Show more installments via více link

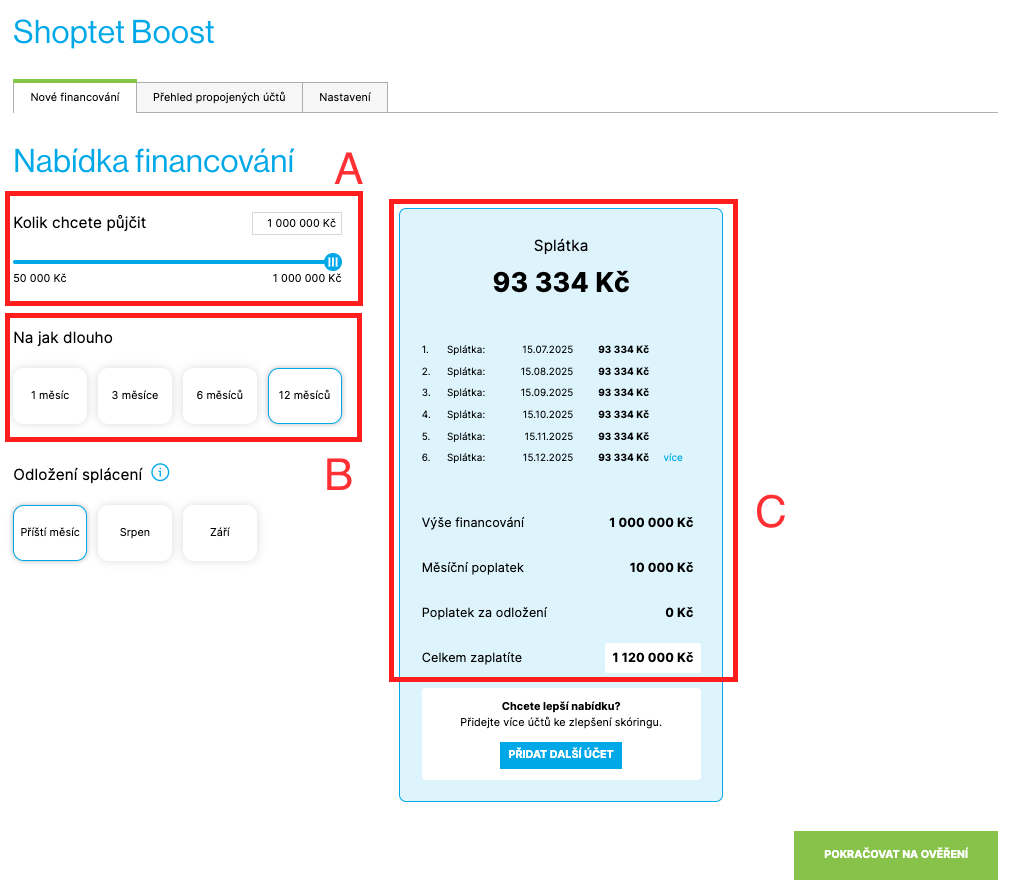pos(673,458)
